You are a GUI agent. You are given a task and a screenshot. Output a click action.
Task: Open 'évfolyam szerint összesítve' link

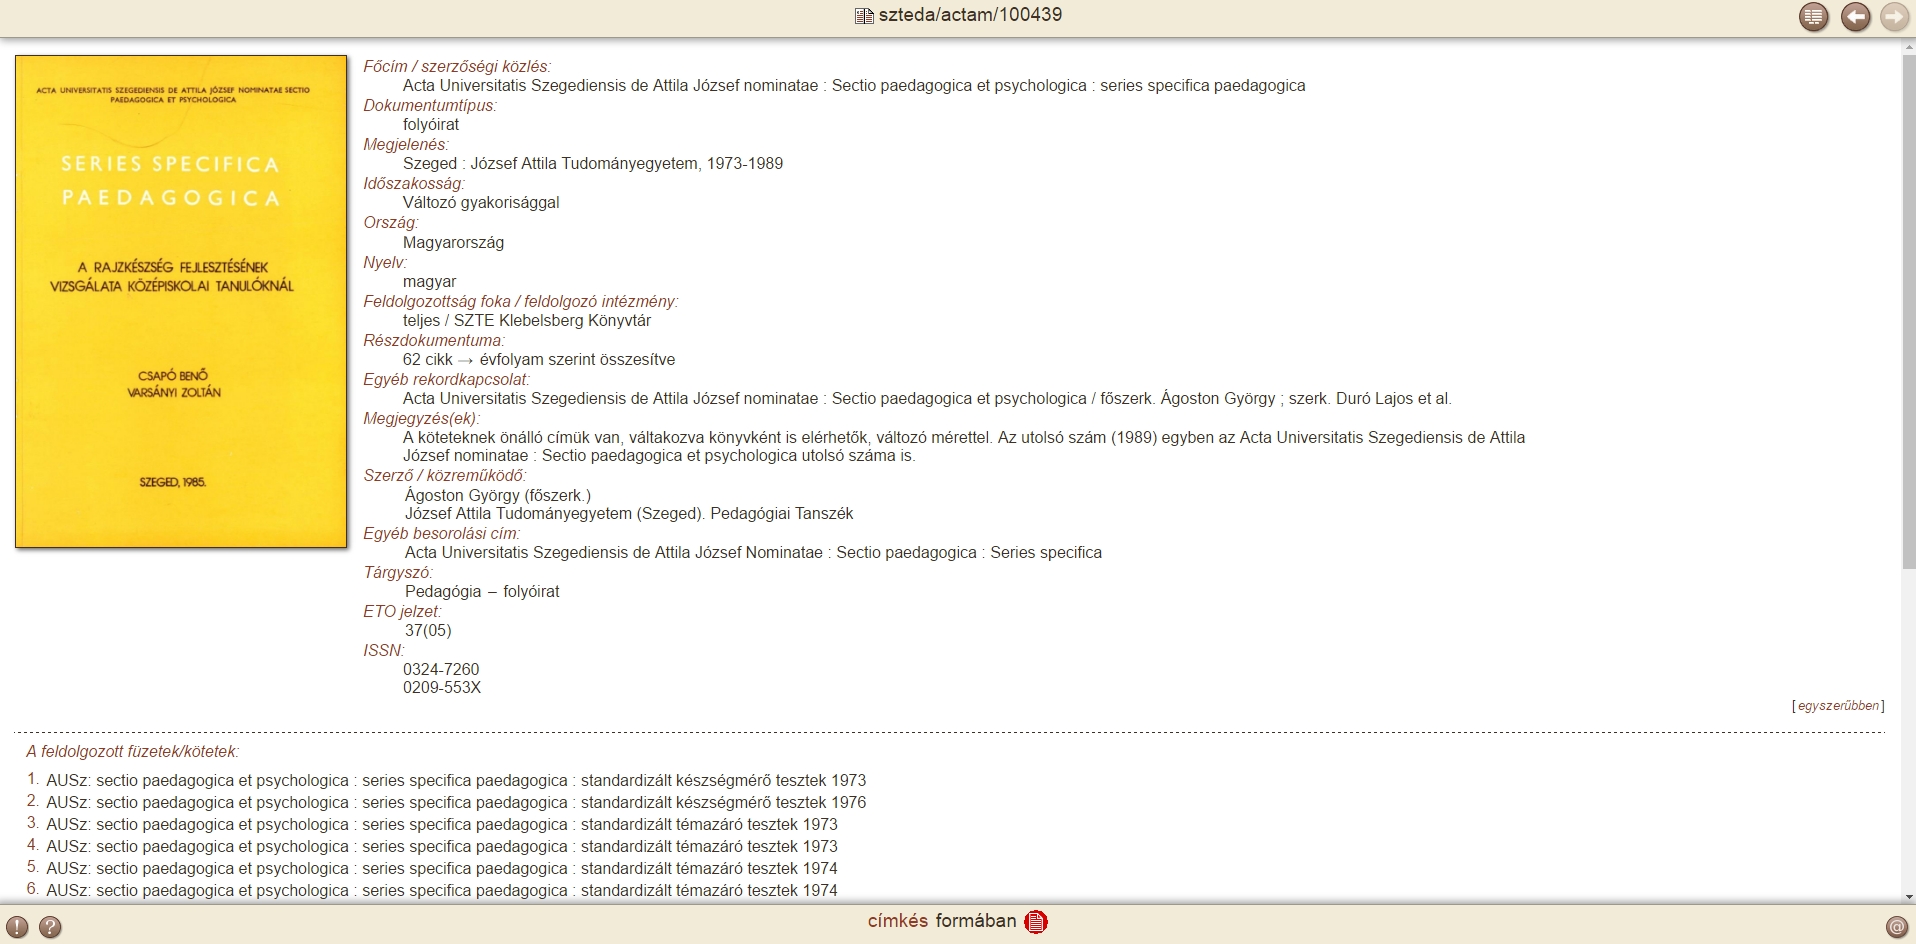[x=577, y=360]
